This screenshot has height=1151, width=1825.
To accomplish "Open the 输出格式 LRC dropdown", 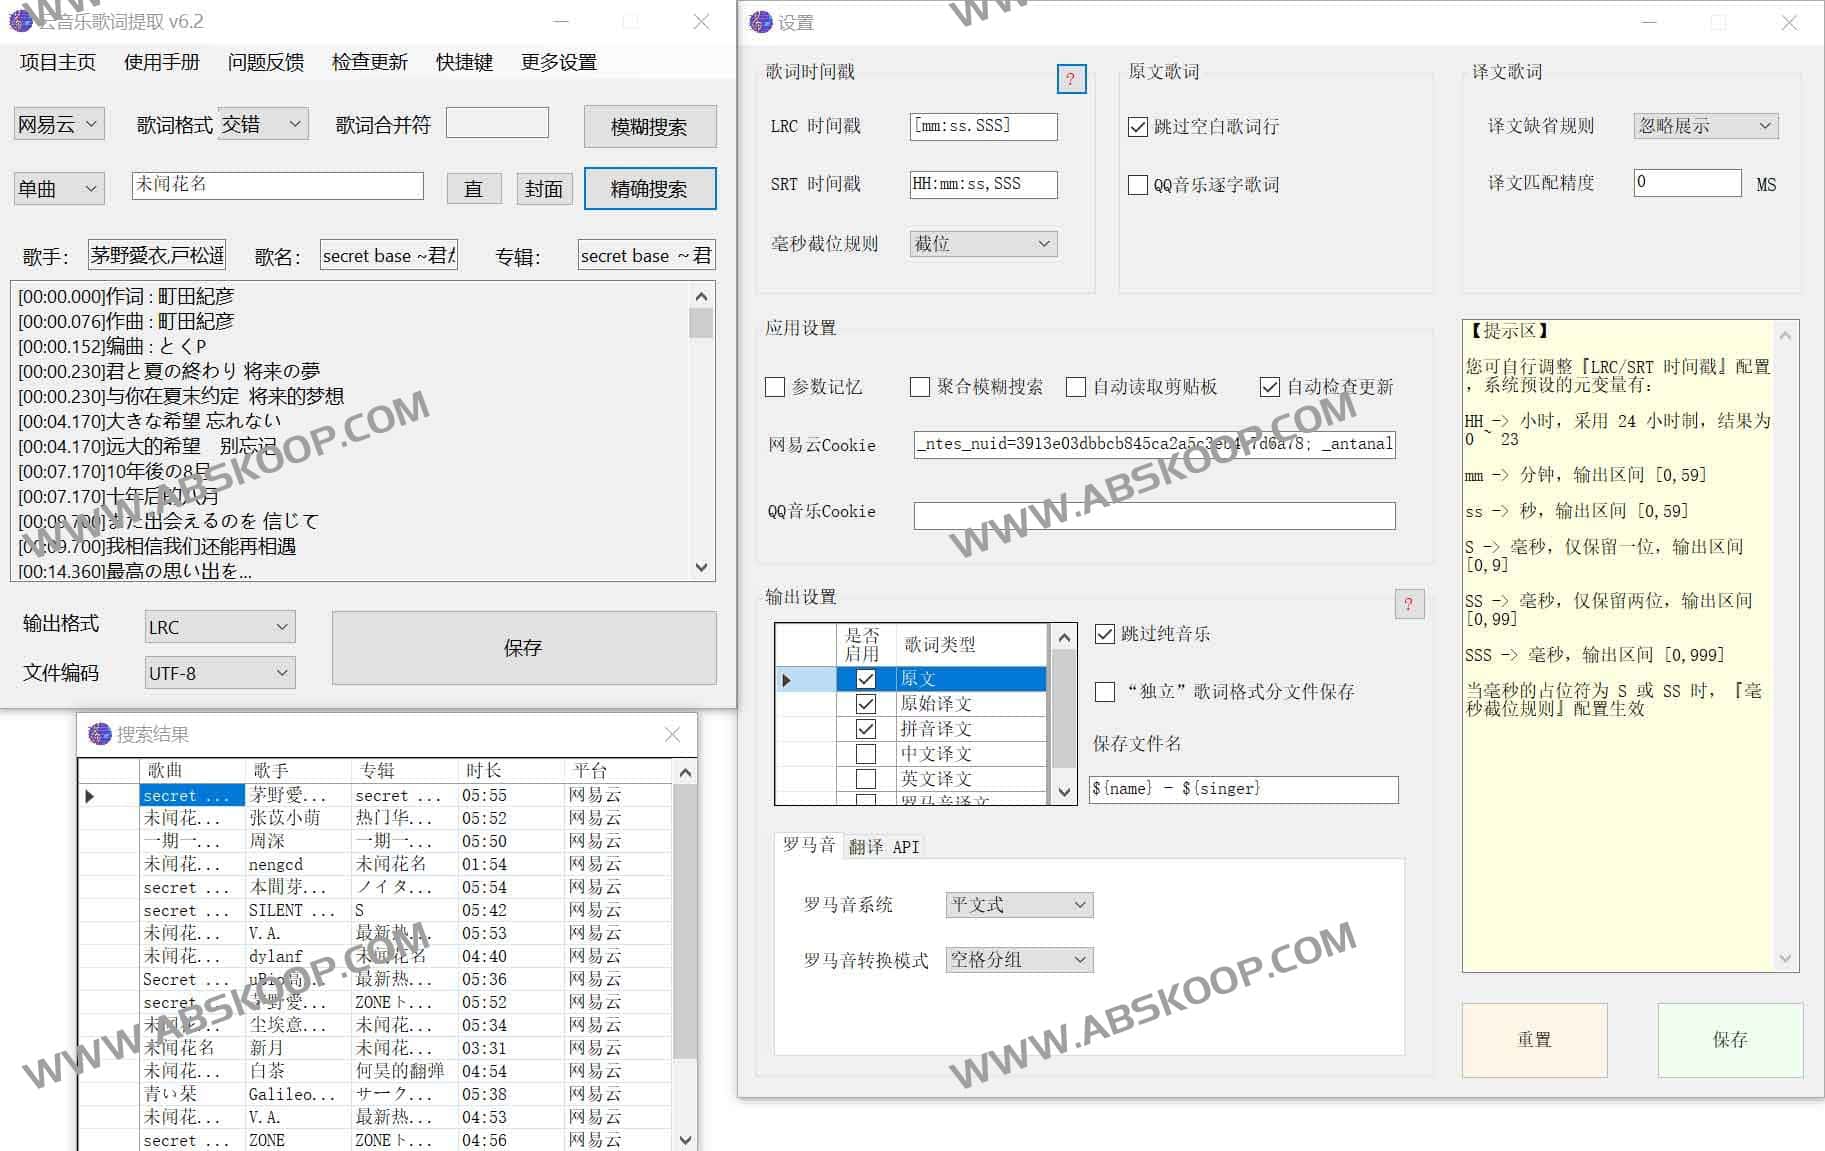I will pos(220,627).
